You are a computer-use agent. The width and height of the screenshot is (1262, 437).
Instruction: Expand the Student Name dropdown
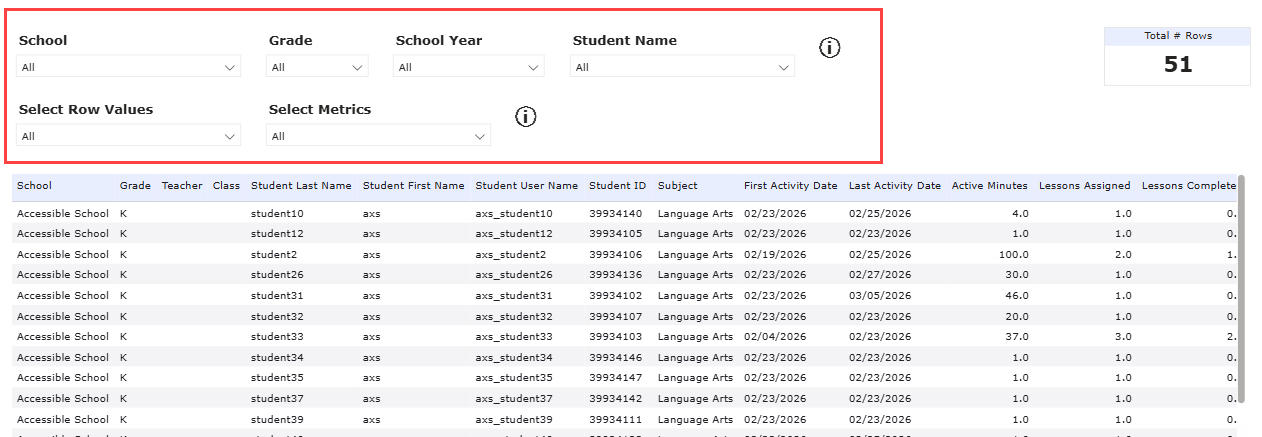click(682, 67)
